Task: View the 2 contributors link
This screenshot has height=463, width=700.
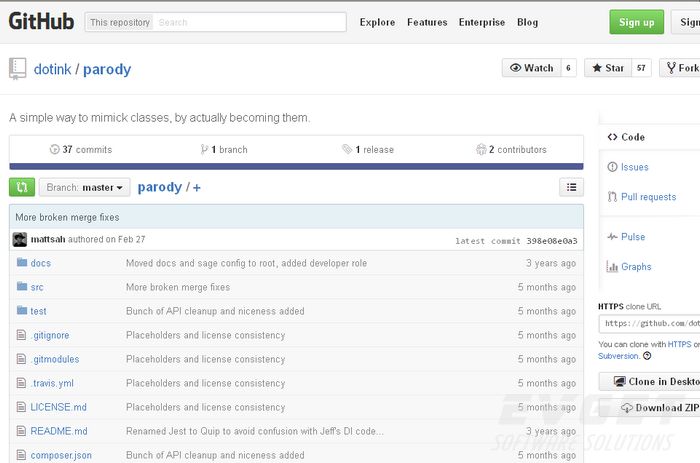Action: point(511,150)
